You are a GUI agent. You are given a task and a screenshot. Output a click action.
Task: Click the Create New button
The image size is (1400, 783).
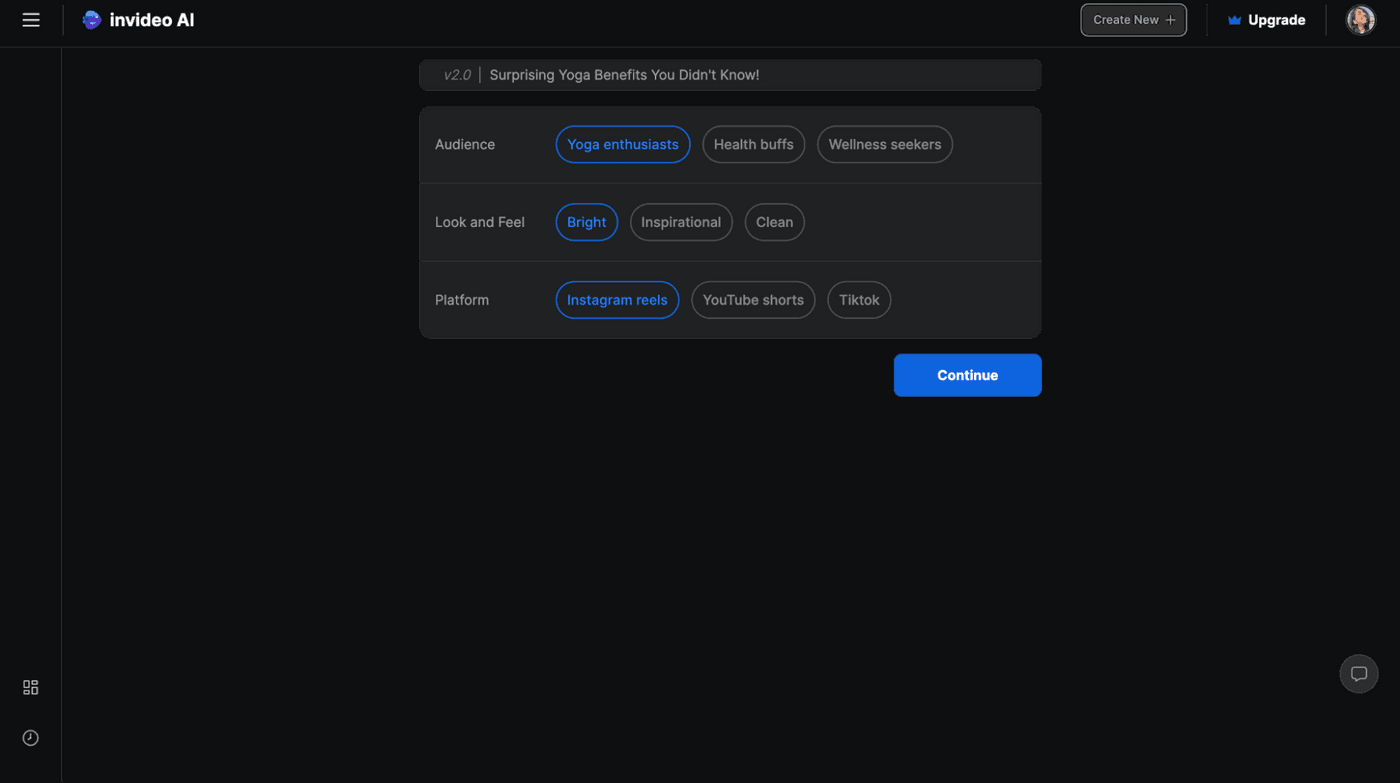pyautogui.click(x=1133, y=20)
